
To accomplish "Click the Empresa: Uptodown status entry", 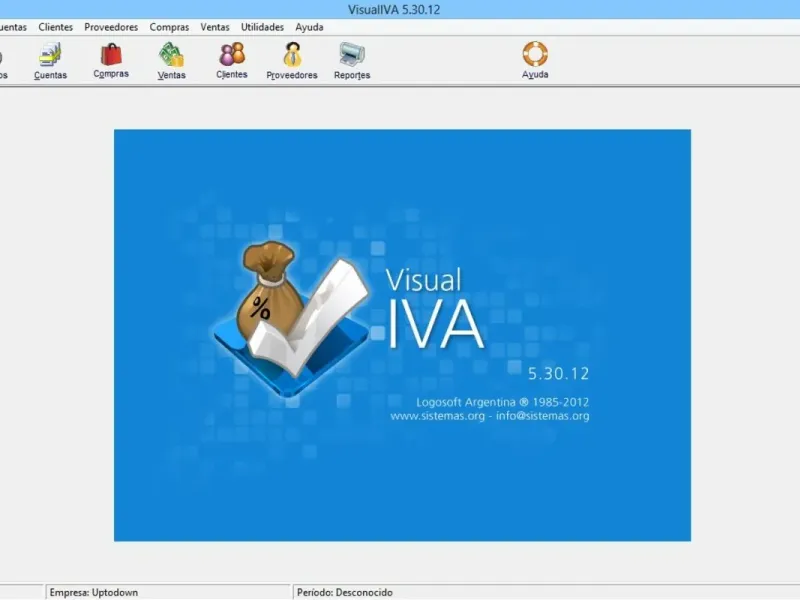I will coord(168,592).
